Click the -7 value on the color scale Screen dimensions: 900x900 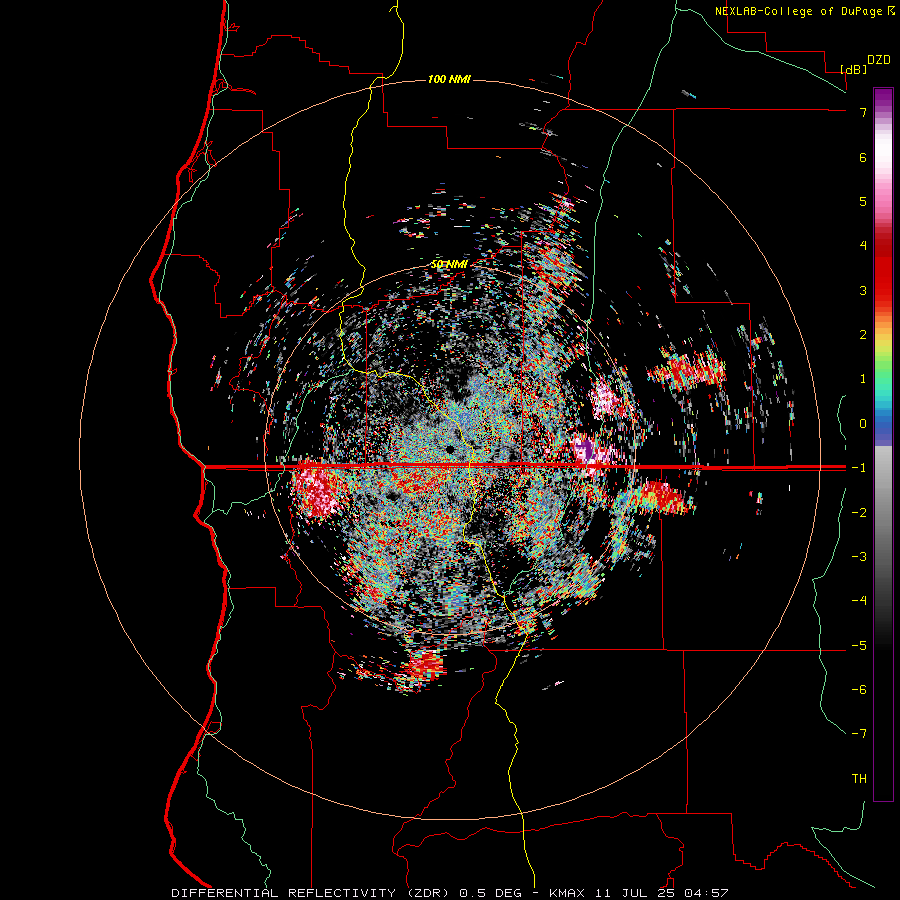[859, 734]
